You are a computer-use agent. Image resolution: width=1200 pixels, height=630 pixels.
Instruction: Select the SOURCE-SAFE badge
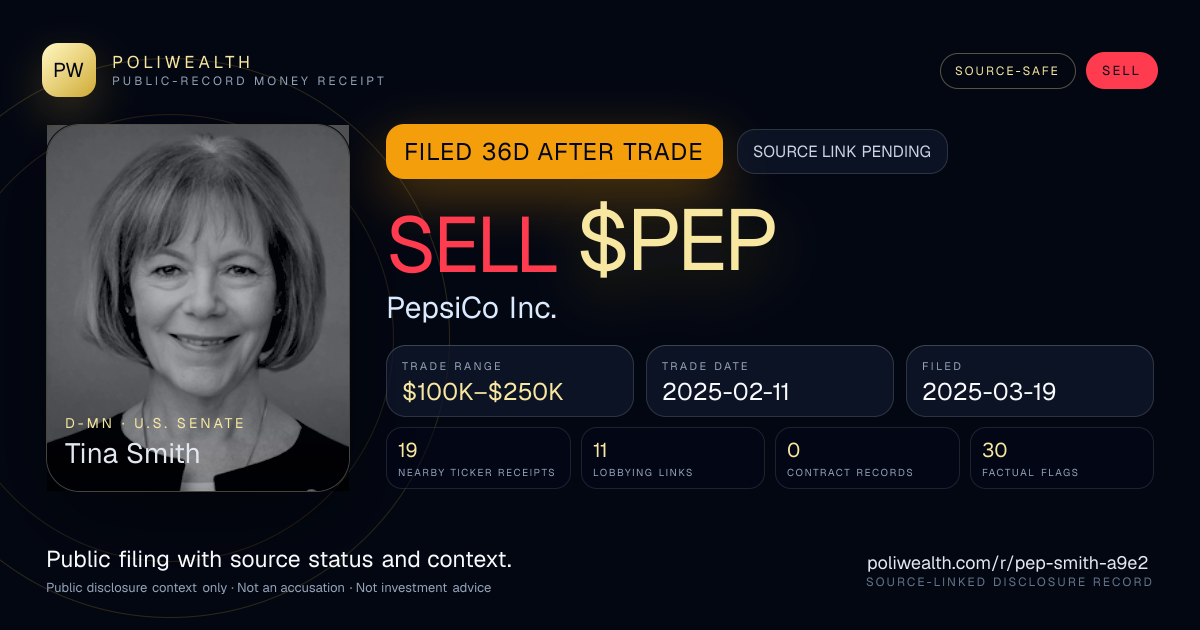[x=1007, y=71]
